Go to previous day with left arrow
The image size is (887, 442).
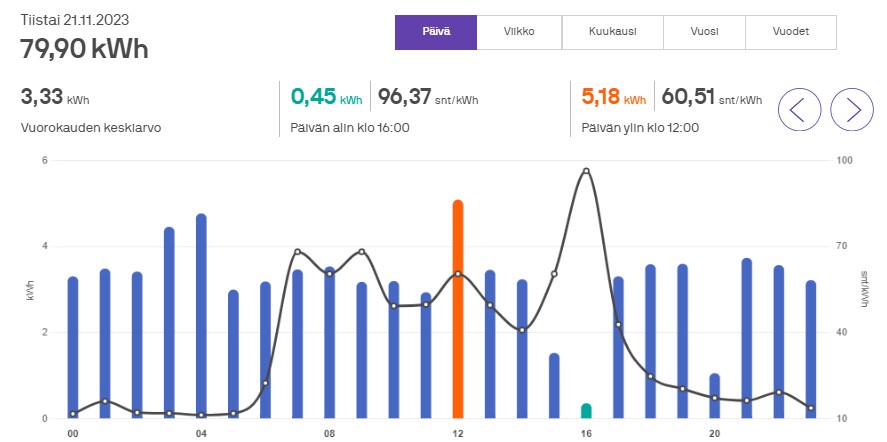pos(799,108)
